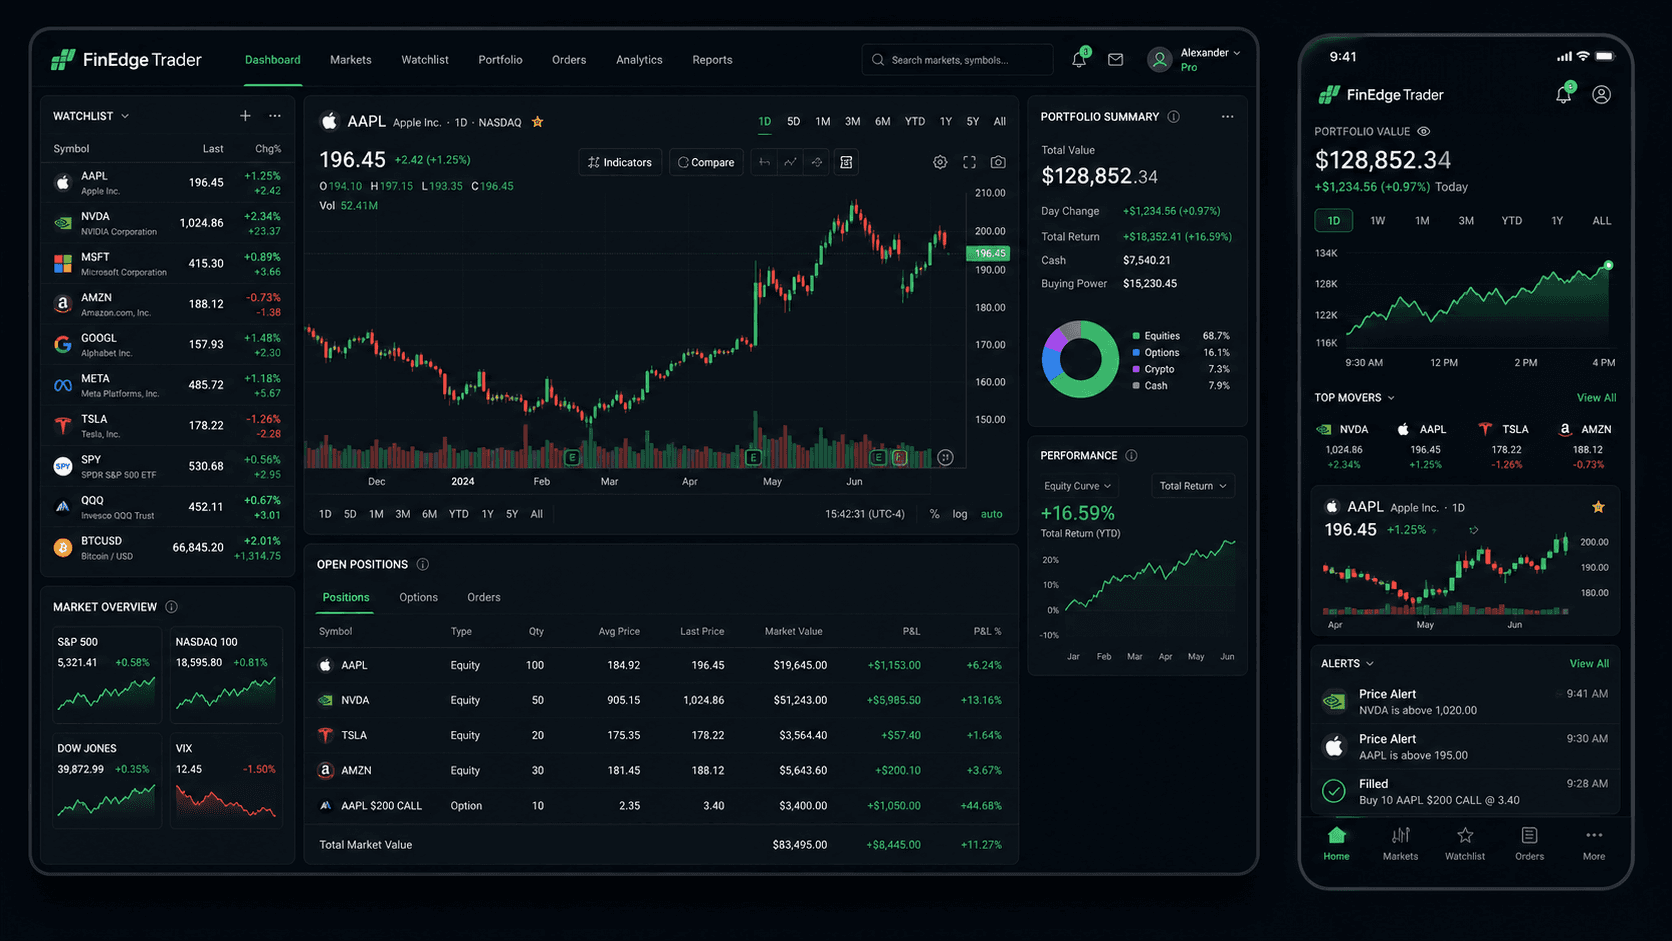The image size is (1672, 941).
Task: Add a symbol with the watchlist plus icon
Action: pos(245,116)
